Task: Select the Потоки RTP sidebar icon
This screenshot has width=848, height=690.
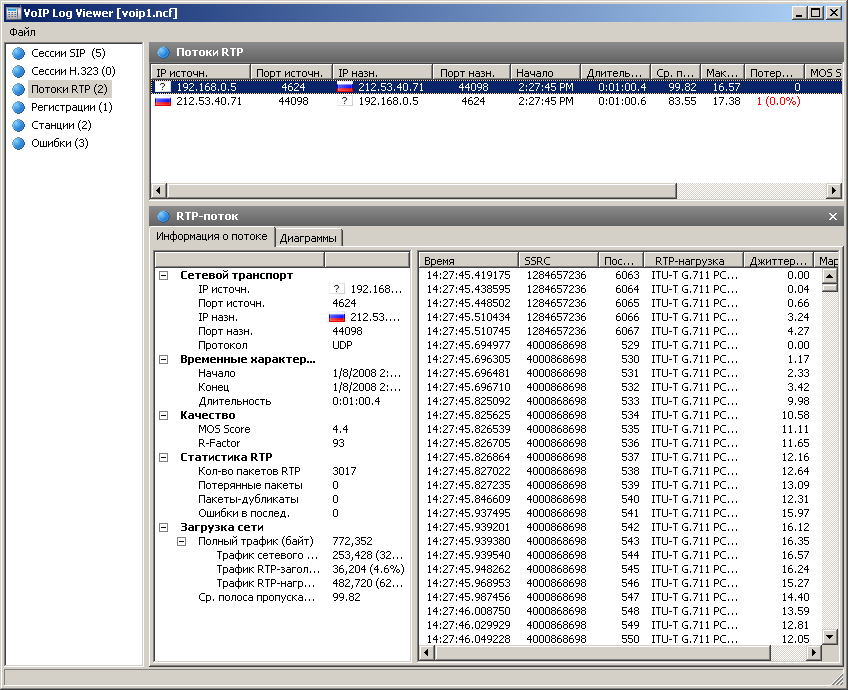Action: (19, 89)
